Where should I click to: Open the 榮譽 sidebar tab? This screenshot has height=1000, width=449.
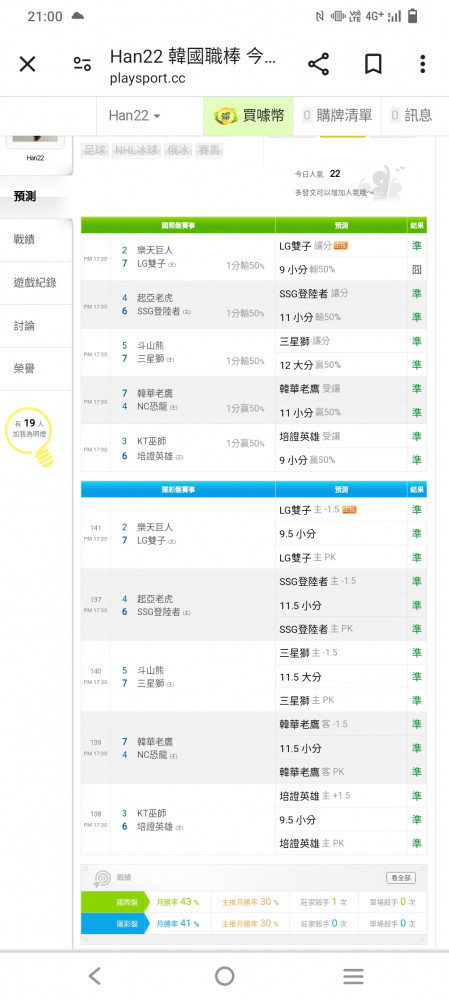click(x=26, y=369)
